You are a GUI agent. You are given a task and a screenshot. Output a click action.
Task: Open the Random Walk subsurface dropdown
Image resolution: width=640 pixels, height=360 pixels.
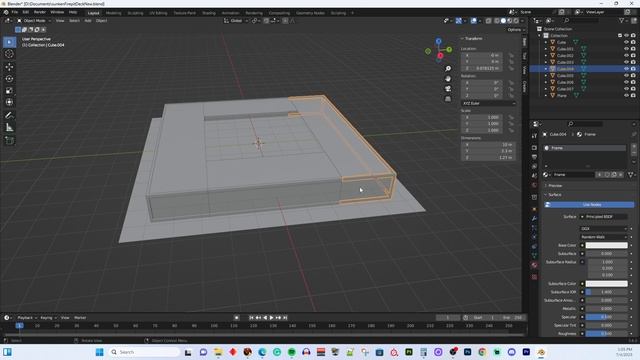604,237
